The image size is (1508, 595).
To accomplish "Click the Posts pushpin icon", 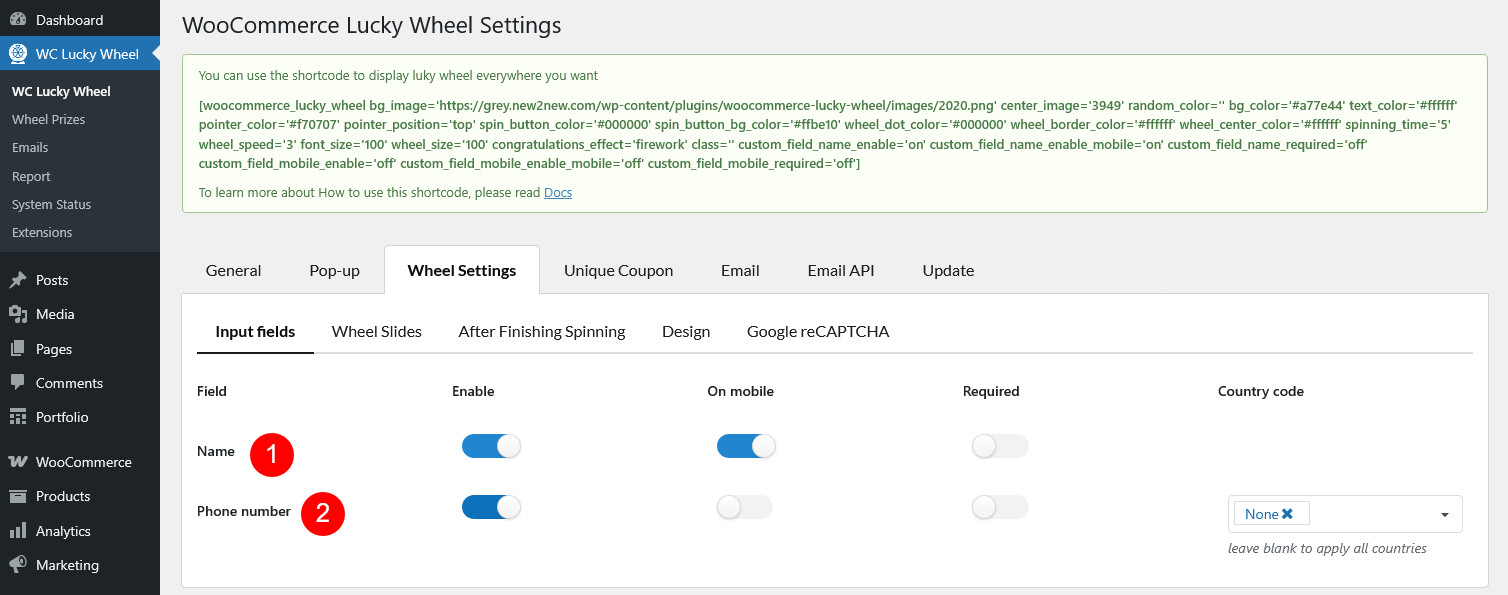I will pos(18,280).
